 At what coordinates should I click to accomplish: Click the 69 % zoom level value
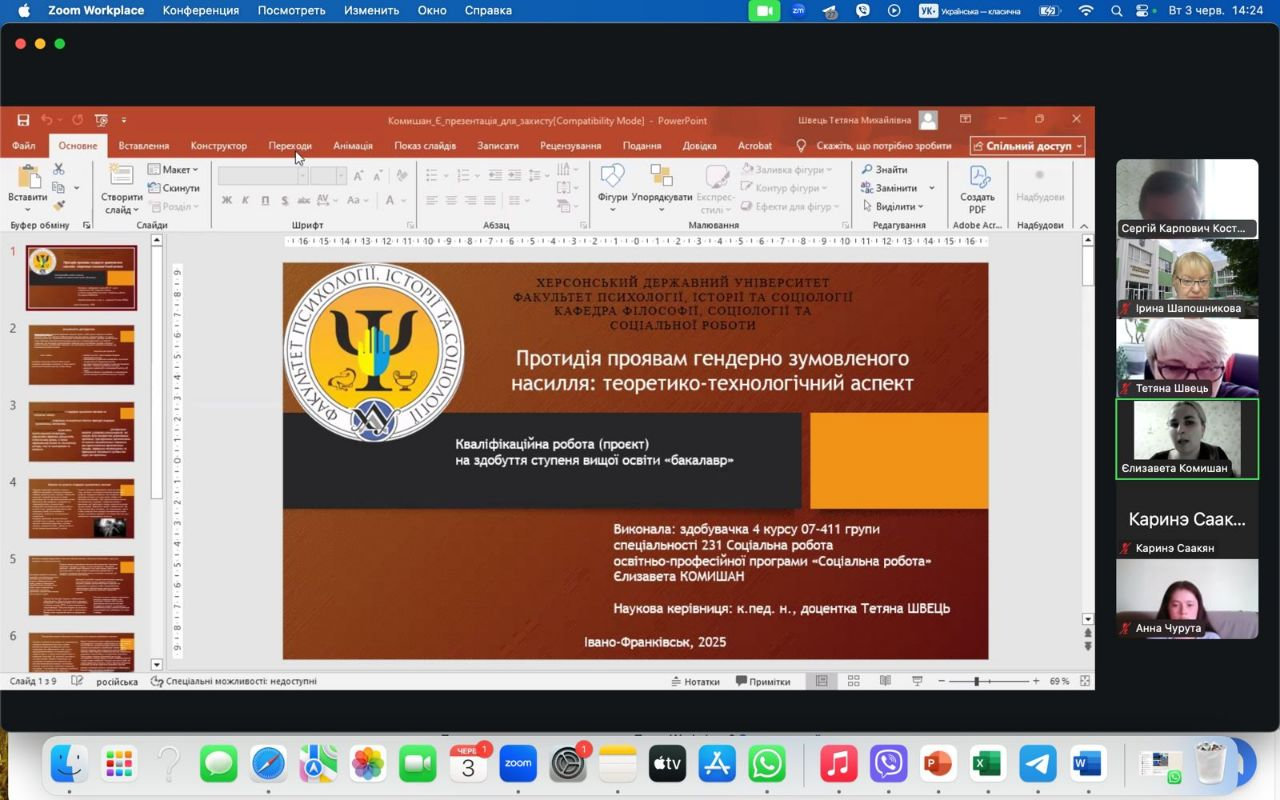[x=1059, y=681]
